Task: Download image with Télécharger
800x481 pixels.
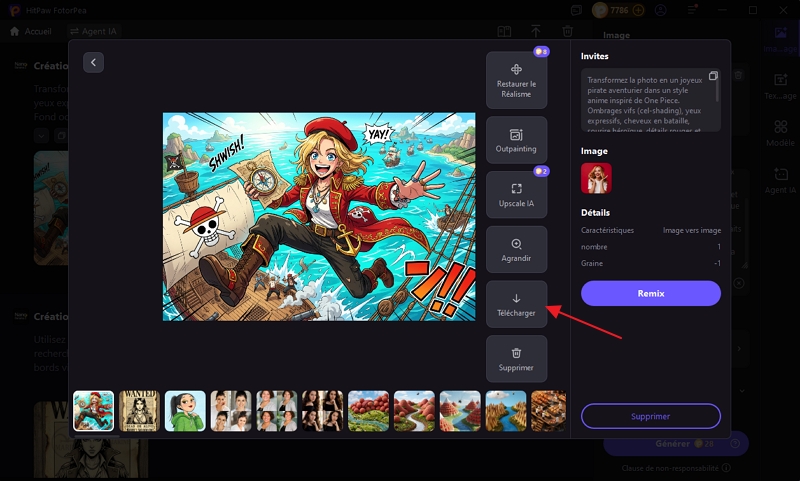Action: pyautogui.click(x=516, y=304)
